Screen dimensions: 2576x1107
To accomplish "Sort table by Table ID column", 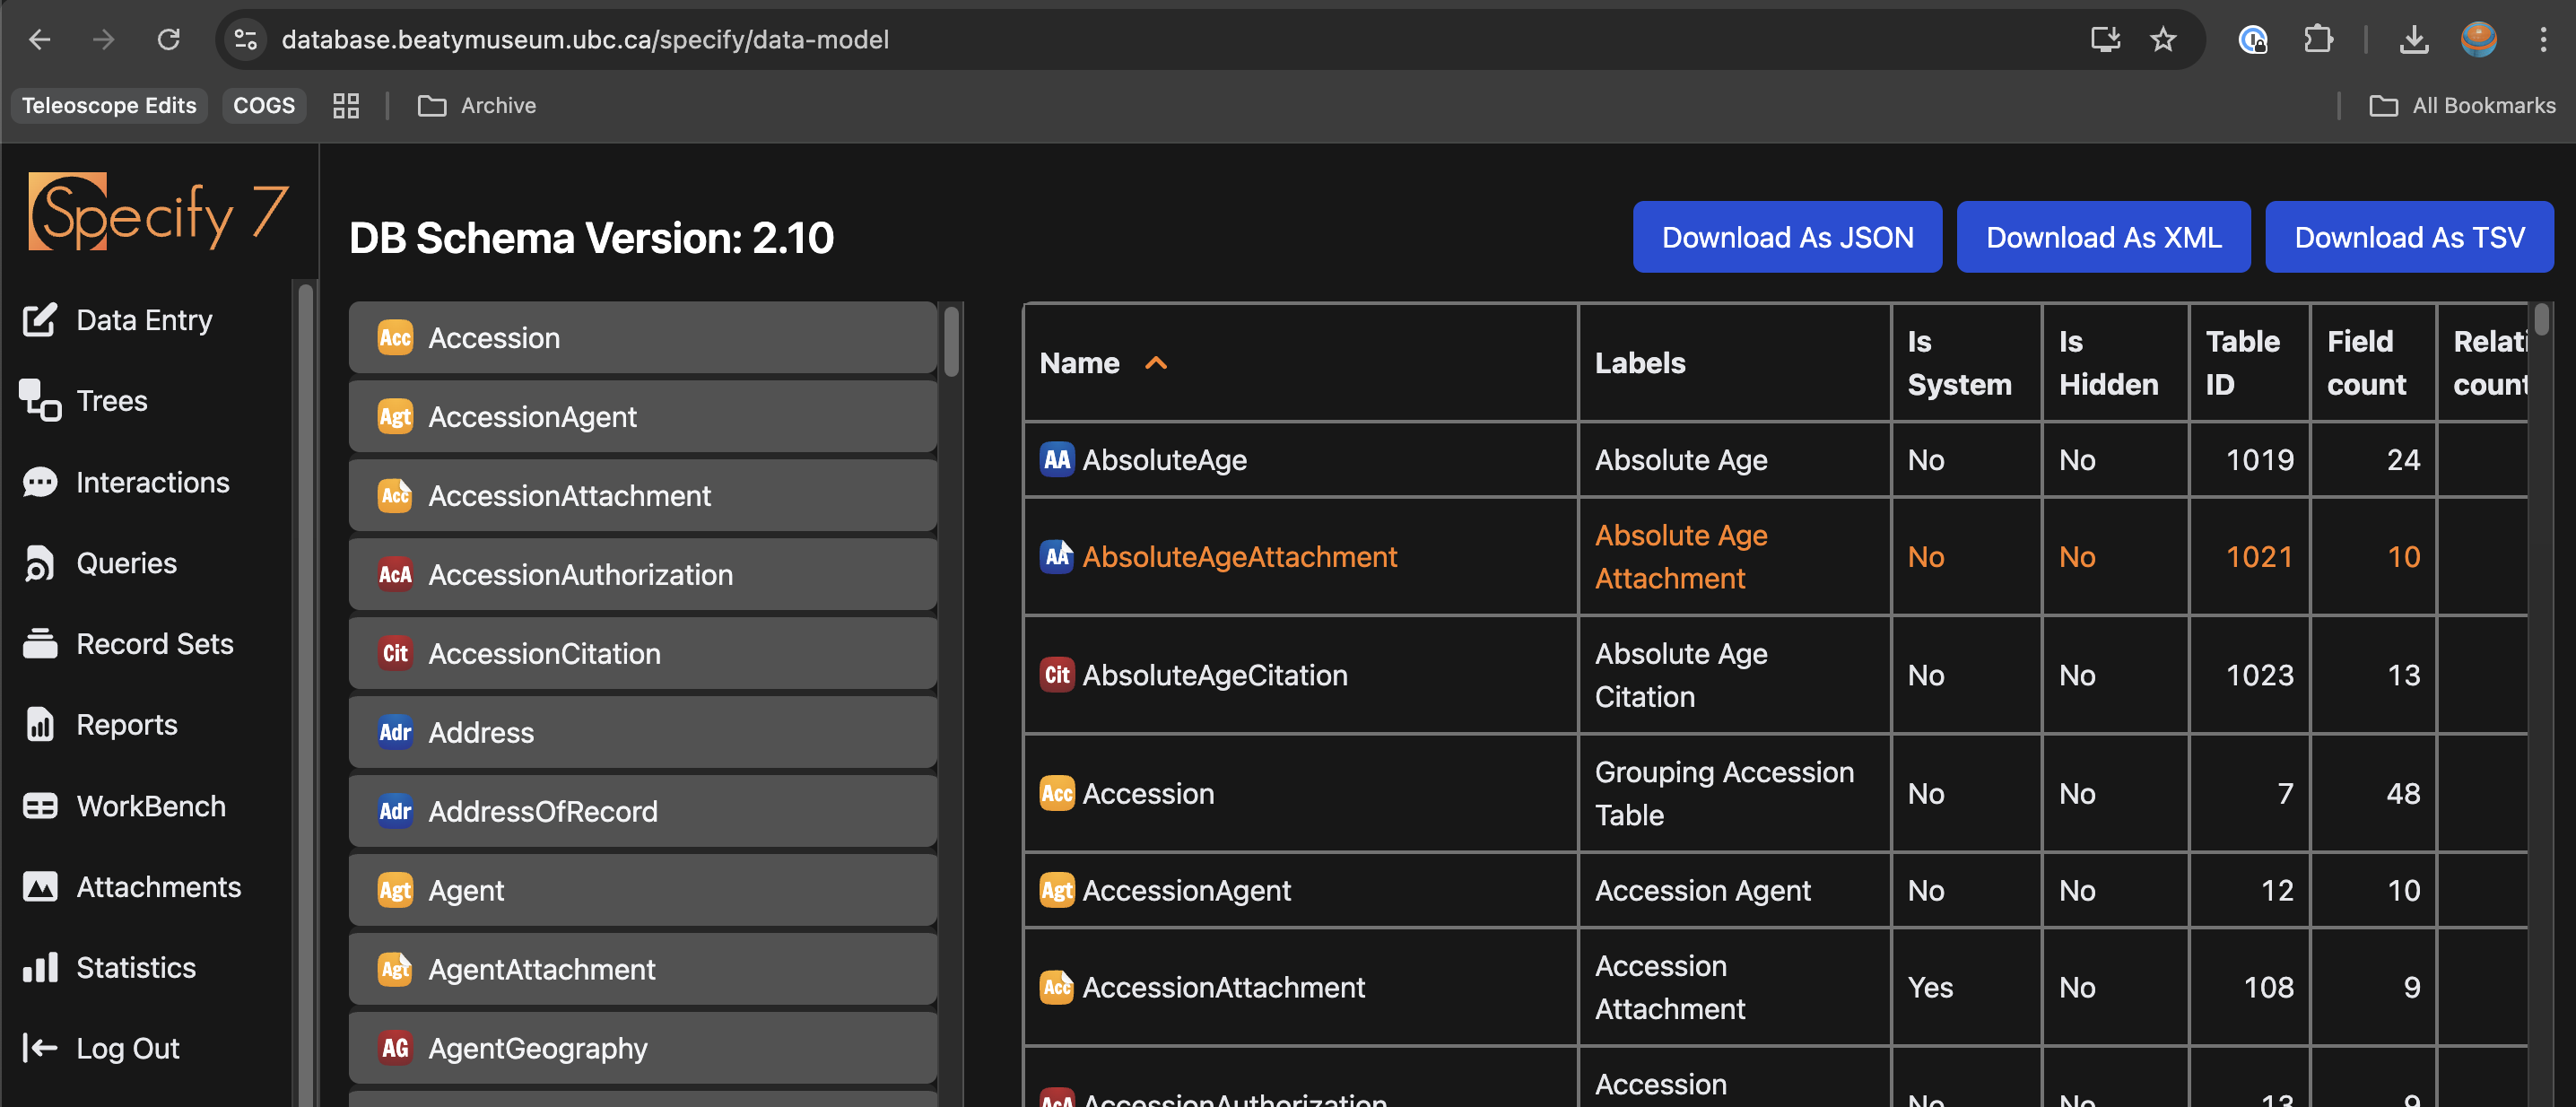I will [2242, 363].
